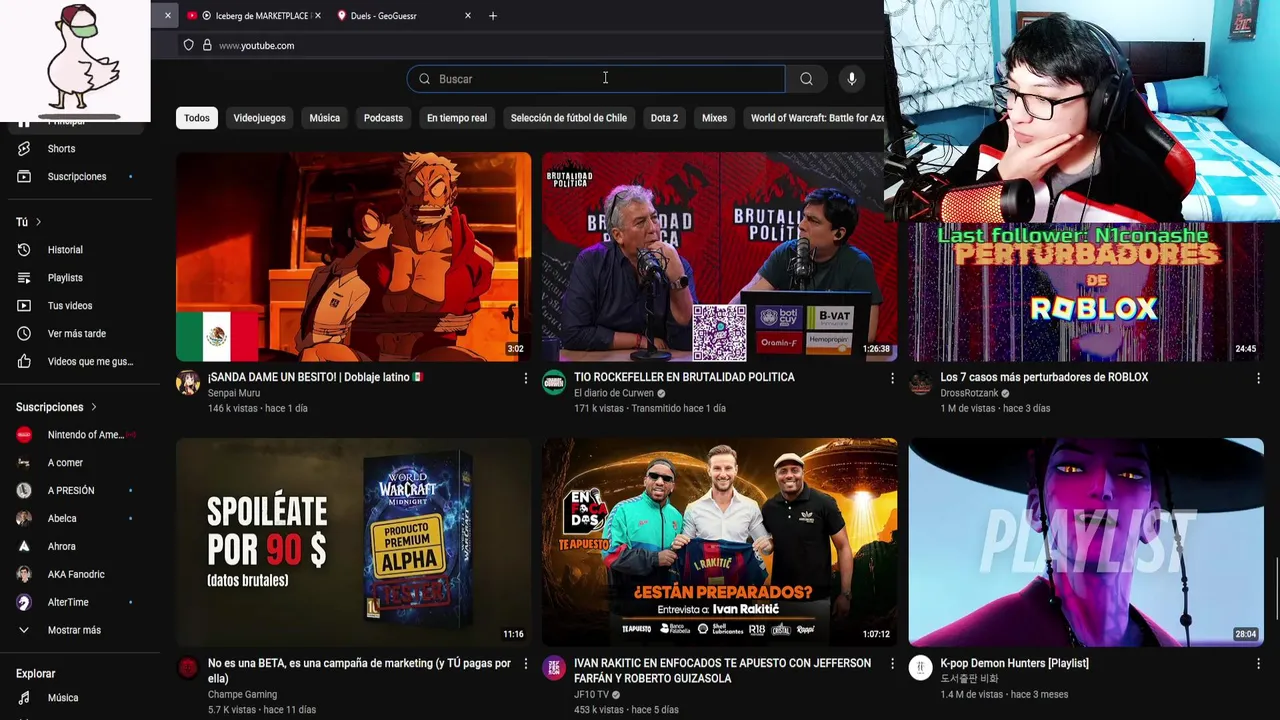
Task: Open options menu for SANDA DAME UN BESITO video
Action: (x=526, y=379)
